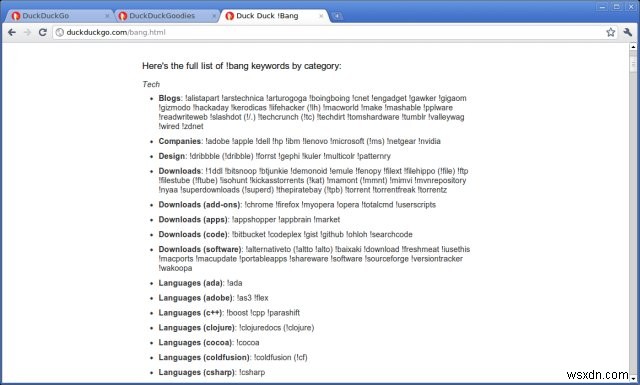Open a new tab with the plus button
The height and width of the screenshot is (385, 640).
(x=337, y=16)
